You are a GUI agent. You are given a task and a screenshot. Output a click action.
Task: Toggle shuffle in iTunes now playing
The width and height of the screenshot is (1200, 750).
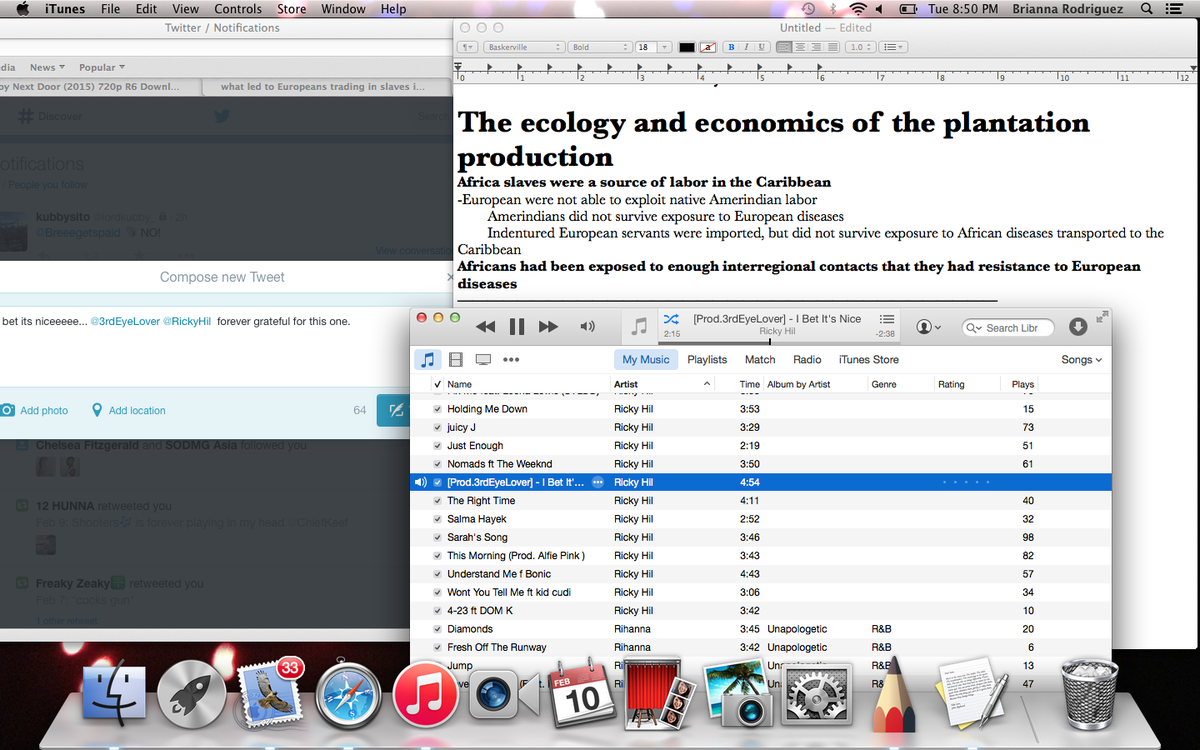pos(672,318)
